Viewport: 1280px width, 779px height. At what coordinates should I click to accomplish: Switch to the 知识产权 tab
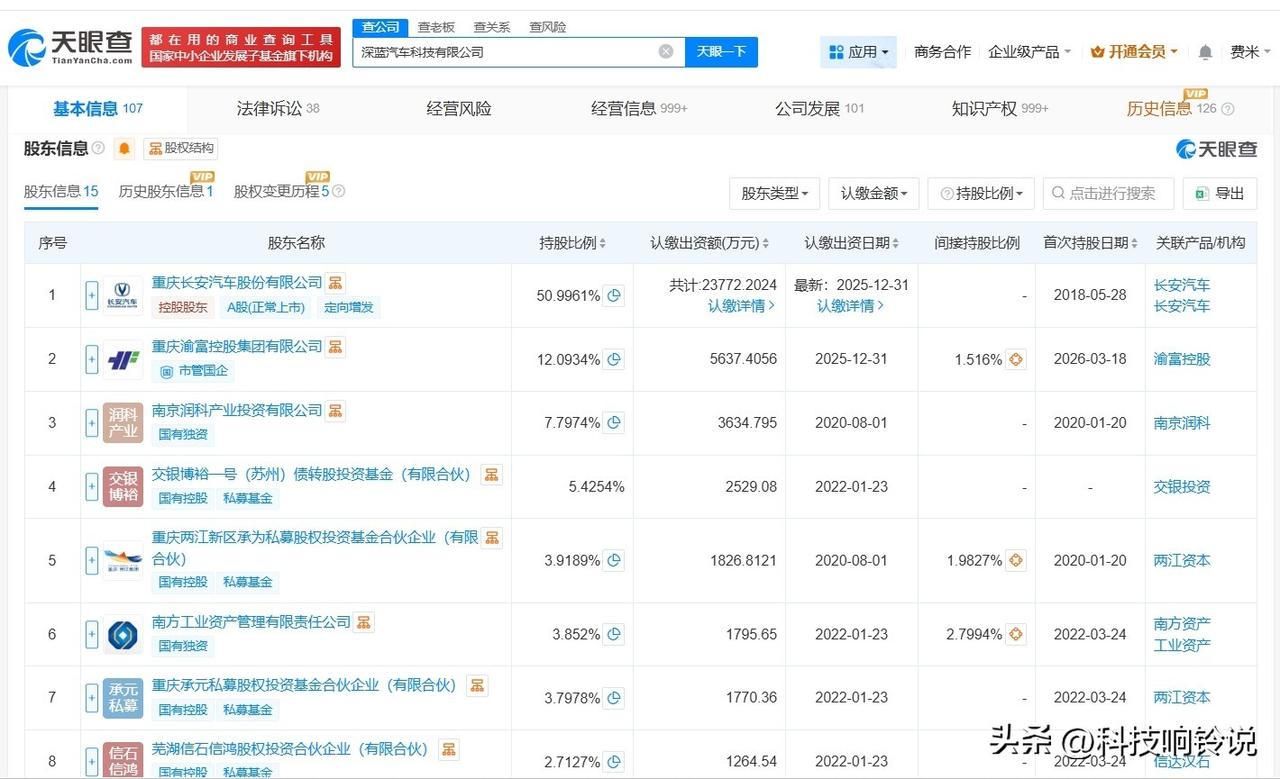point(999,108)
